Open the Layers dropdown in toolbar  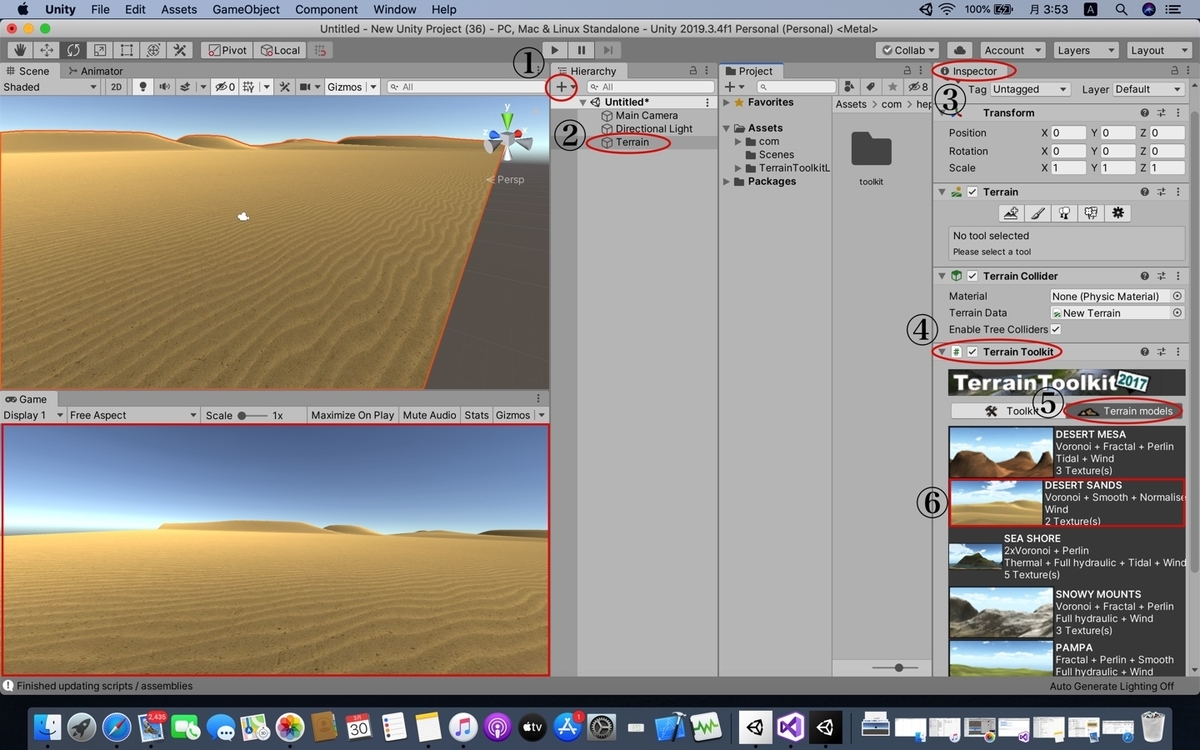pos(1085,50)
